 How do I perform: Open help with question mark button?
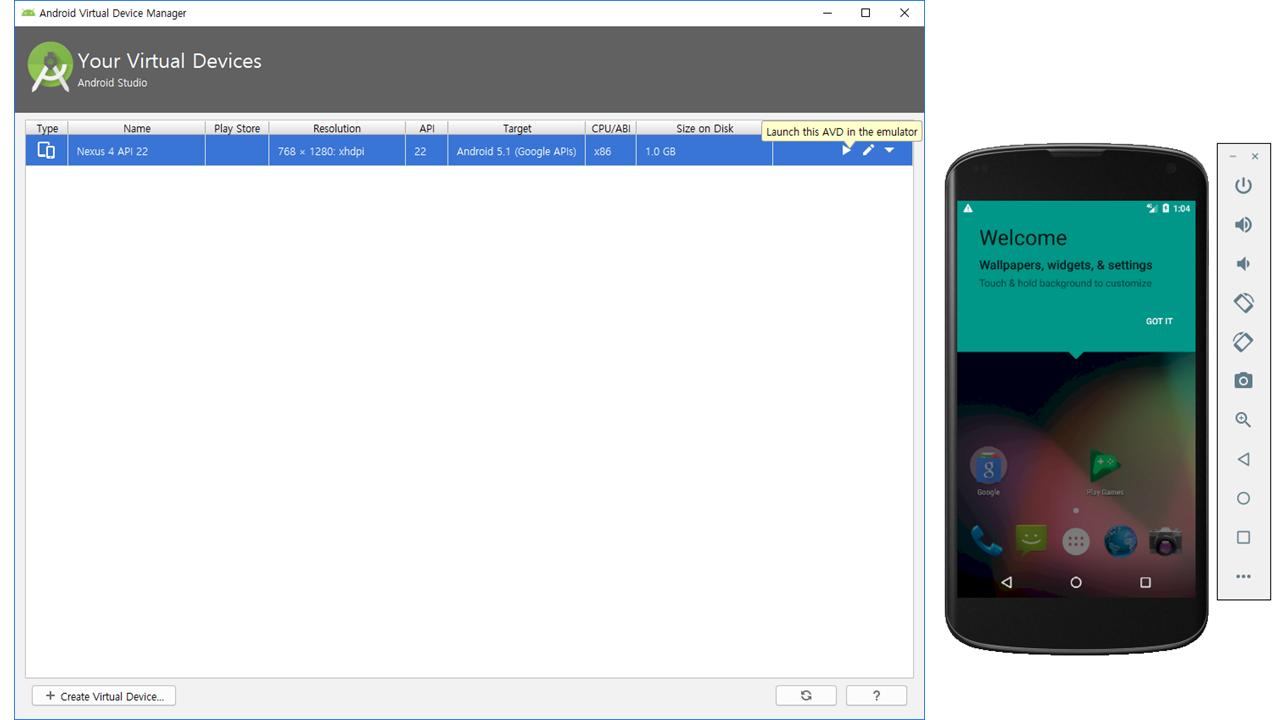pyautogui.click(x=876, y=696)
